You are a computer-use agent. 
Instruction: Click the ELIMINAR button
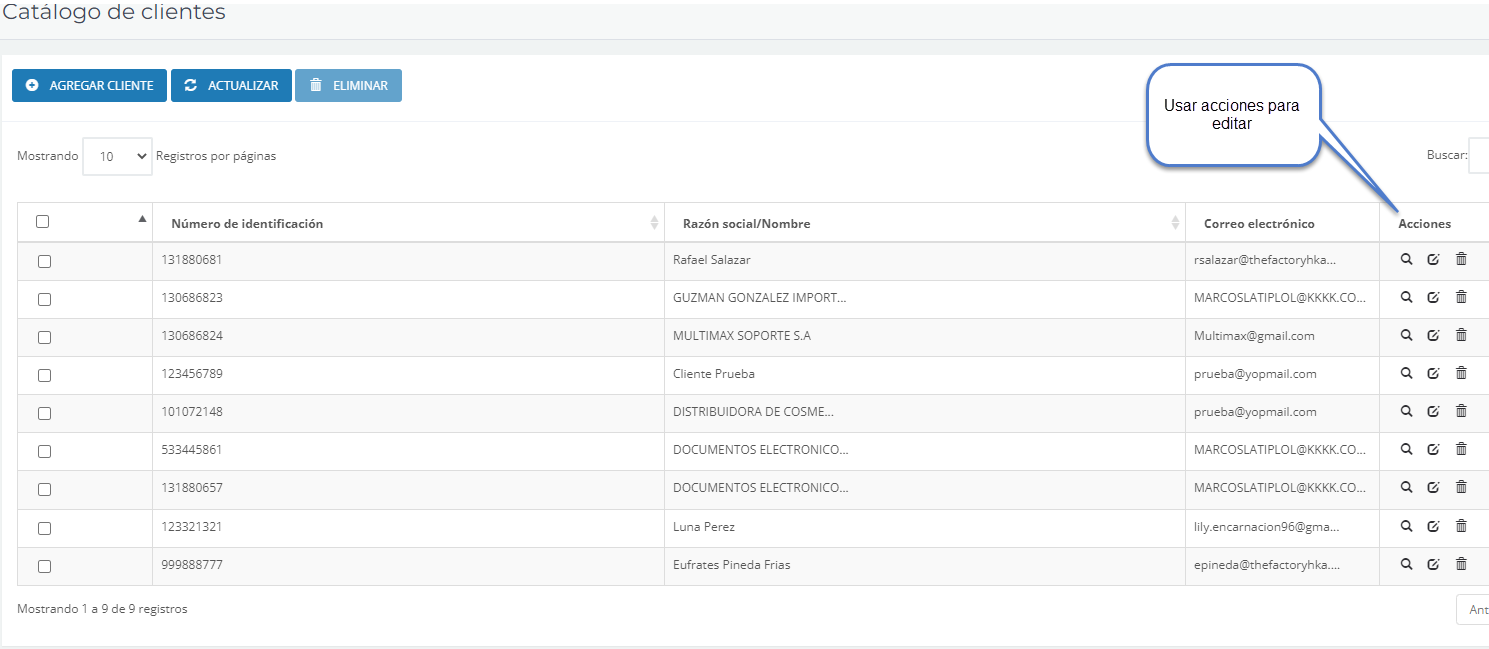[x=348, y=86]
